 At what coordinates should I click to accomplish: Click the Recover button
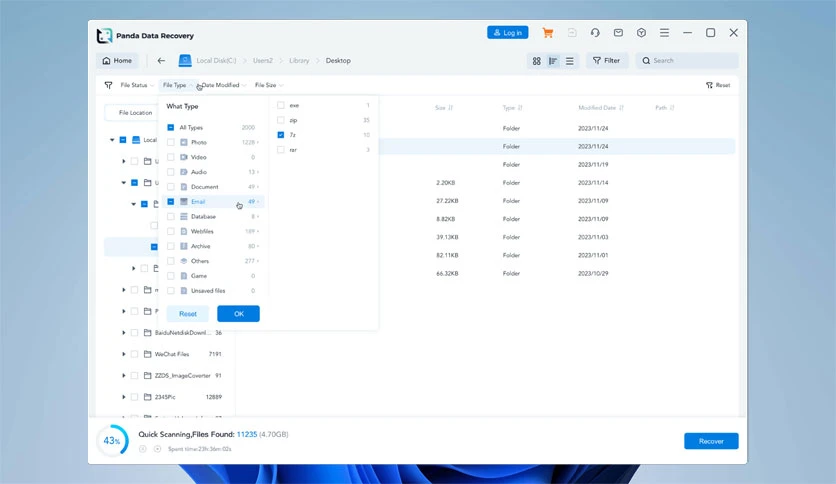[x=711, y=441]
